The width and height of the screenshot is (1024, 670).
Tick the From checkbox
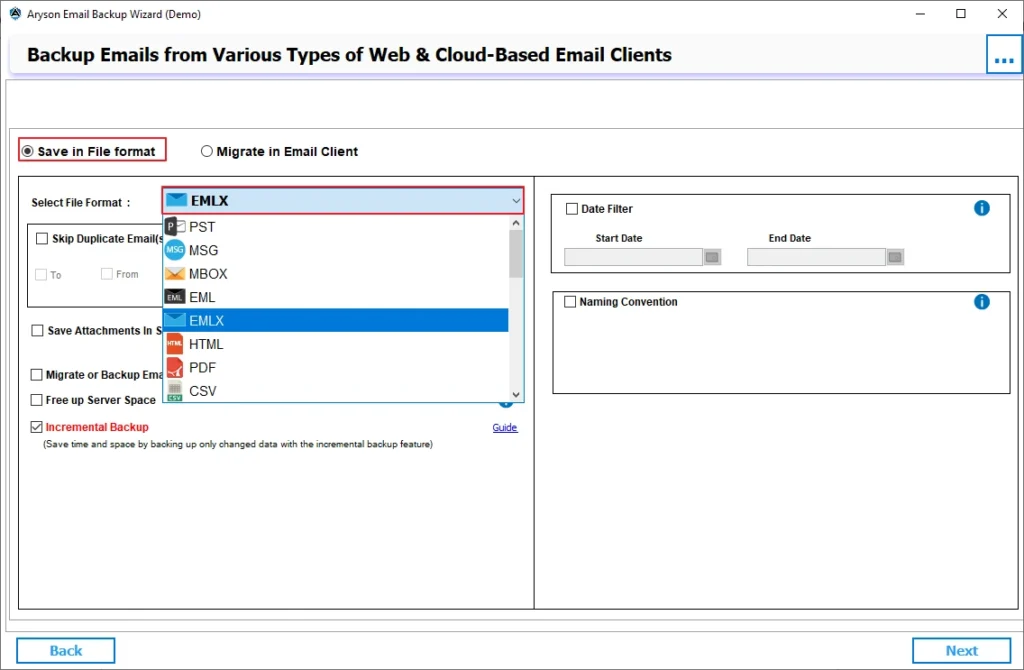(106, 274)
